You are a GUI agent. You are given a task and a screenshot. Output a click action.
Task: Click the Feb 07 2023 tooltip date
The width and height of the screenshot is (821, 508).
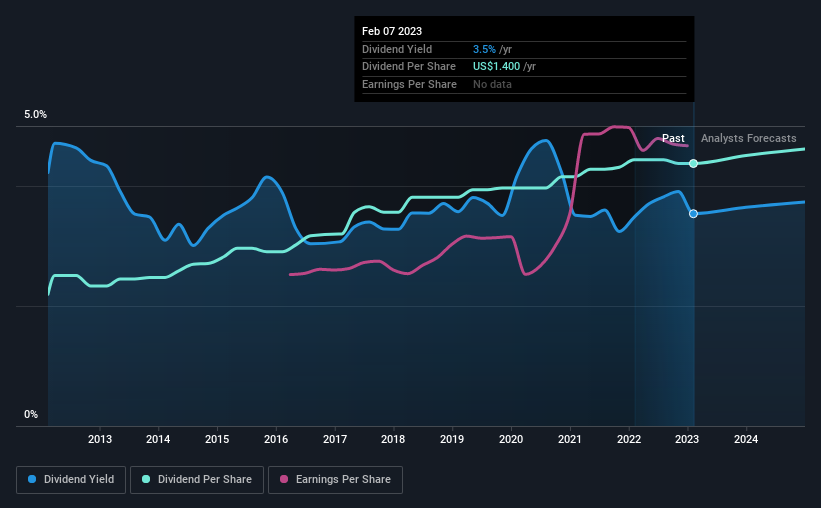coord(392,31)
